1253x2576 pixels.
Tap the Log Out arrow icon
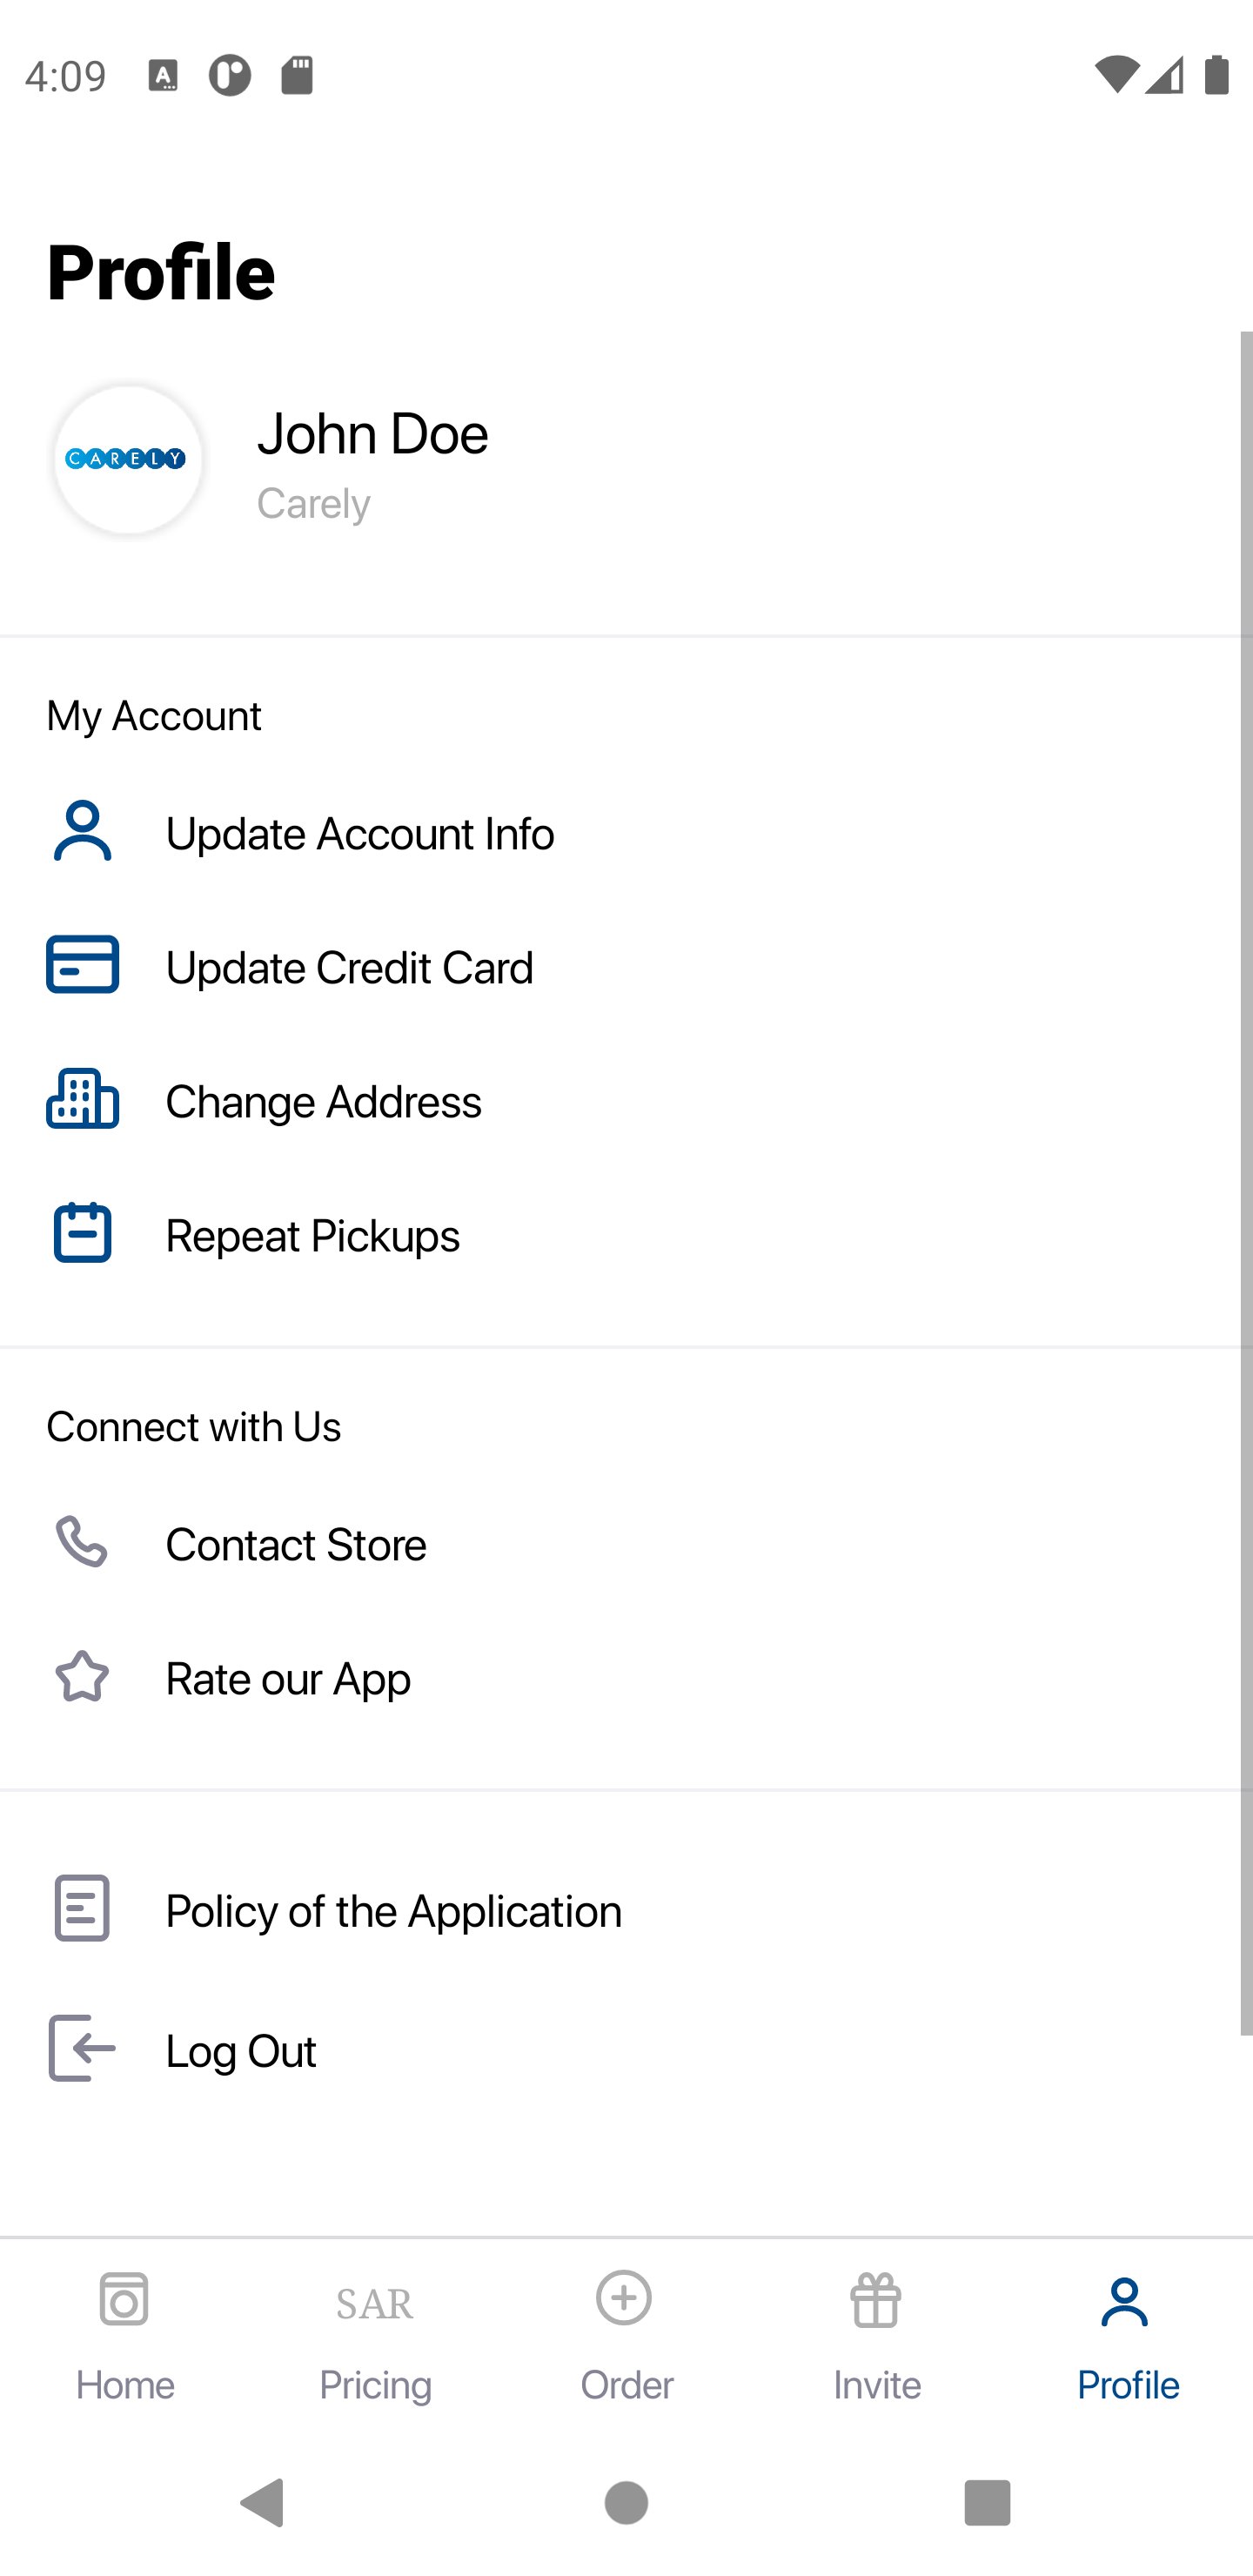[x=82, y=2048]
